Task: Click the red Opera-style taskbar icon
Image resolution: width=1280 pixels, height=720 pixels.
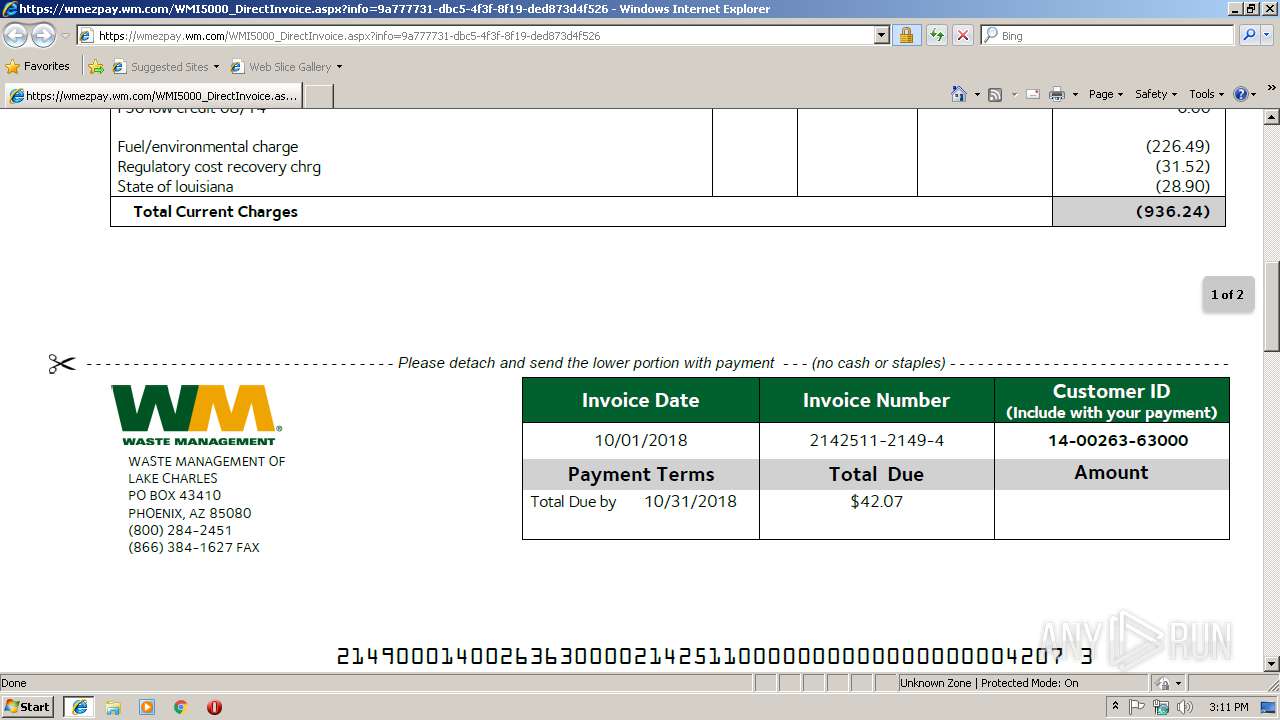Action: [x=214, y=707]
